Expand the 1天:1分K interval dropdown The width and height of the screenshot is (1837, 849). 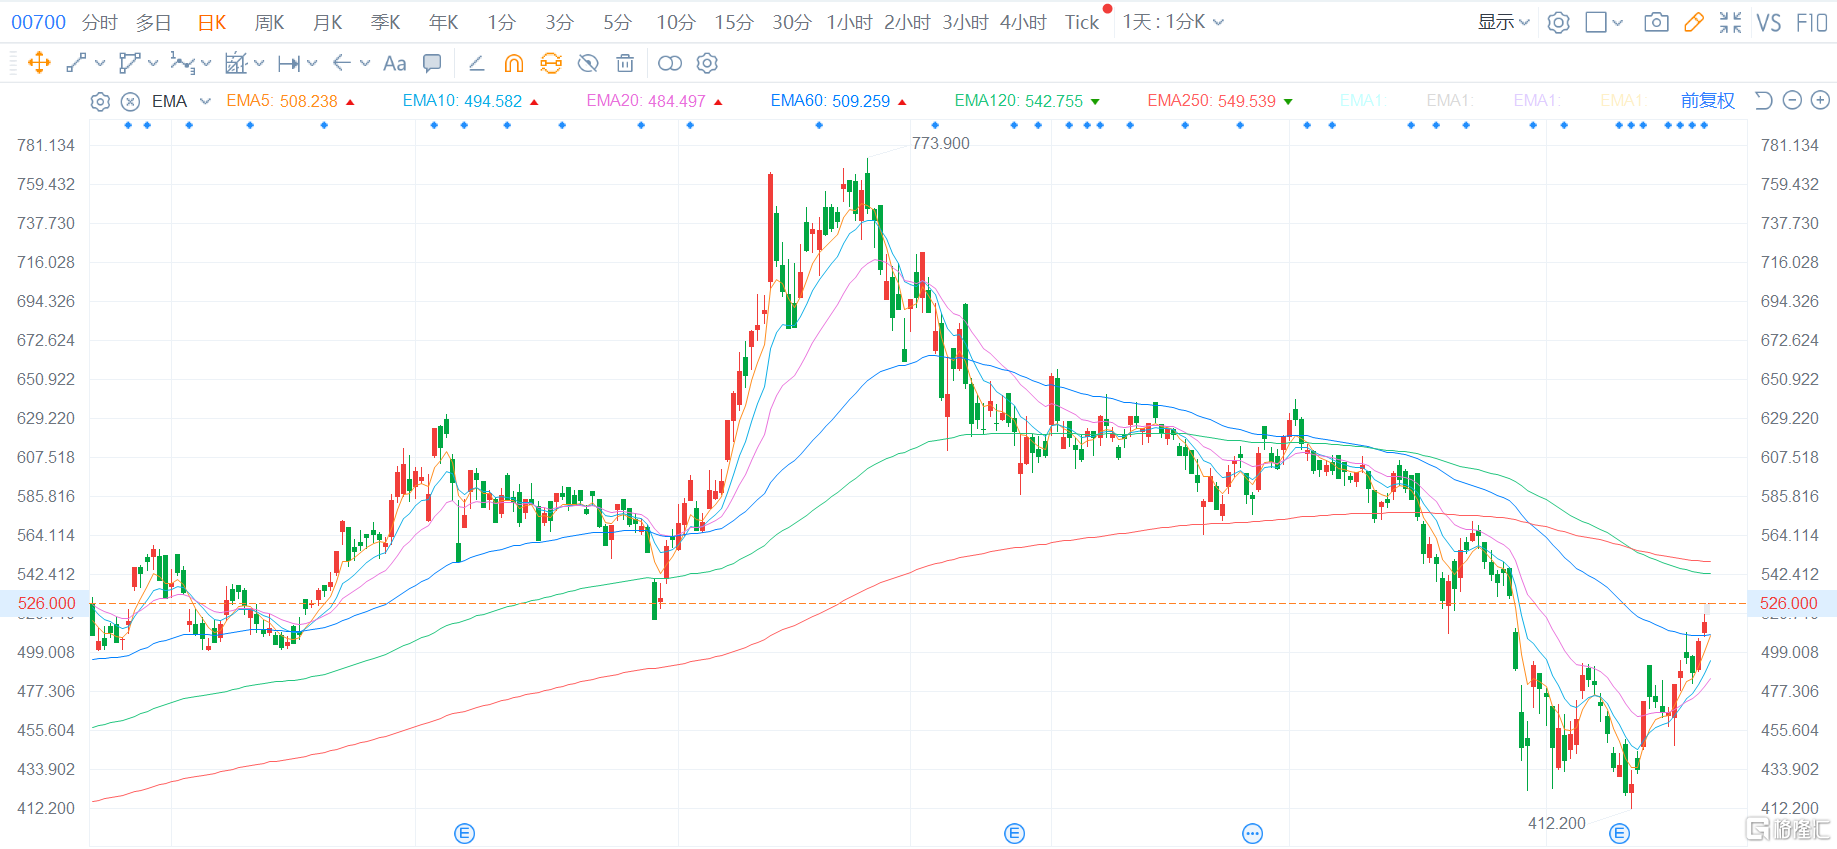(1172, 22)
